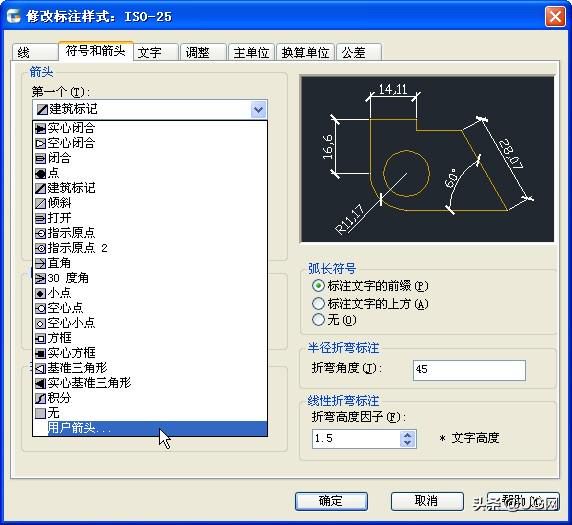Pick the 实心方框 arrowhead icon
Screen dimensions: 572x525
point(40,353)
